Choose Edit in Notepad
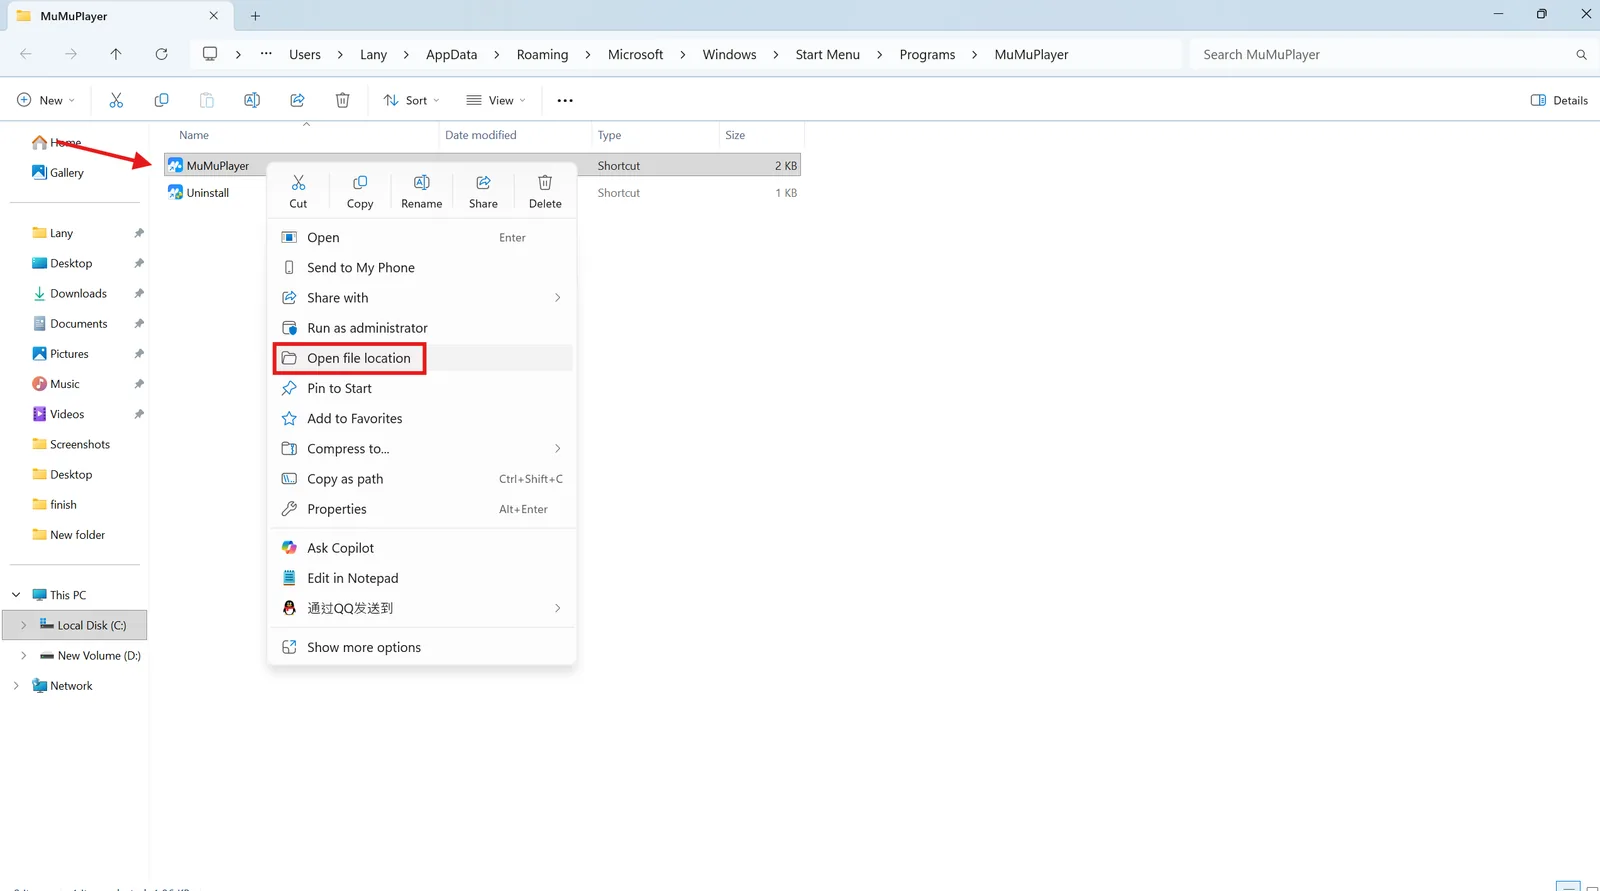The image size is (1600, 891). 422,578
